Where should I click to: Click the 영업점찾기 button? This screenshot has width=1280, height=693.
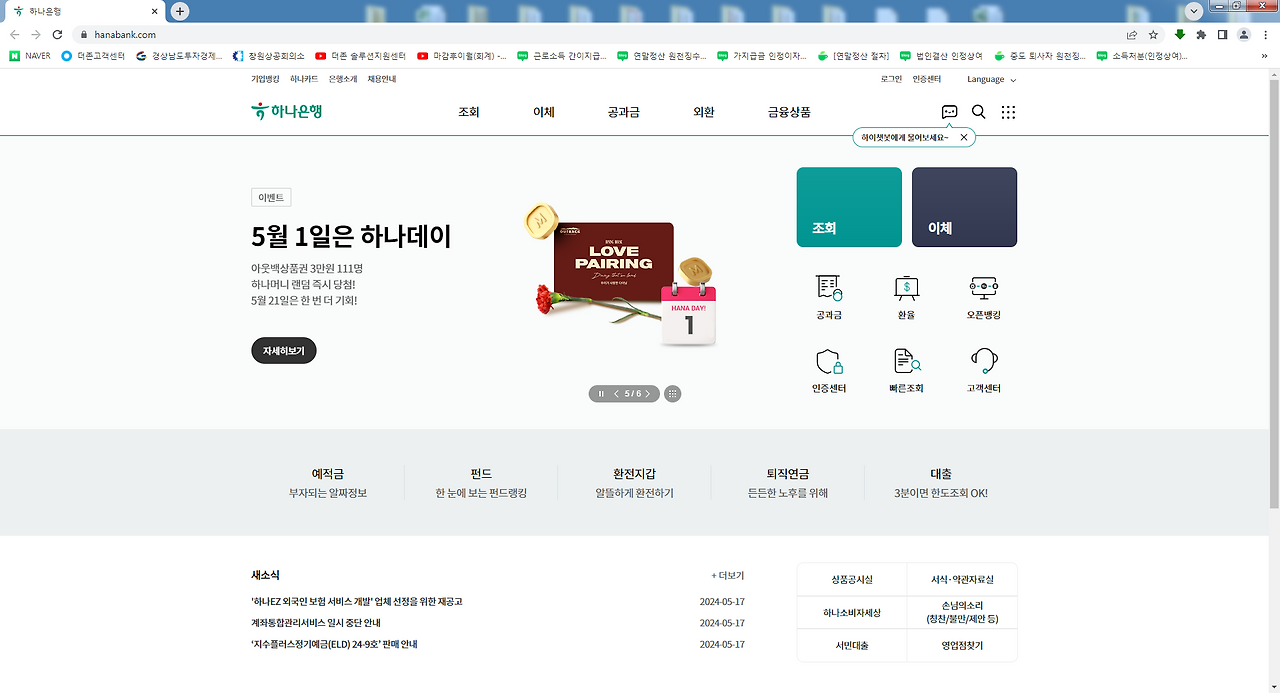962,646
